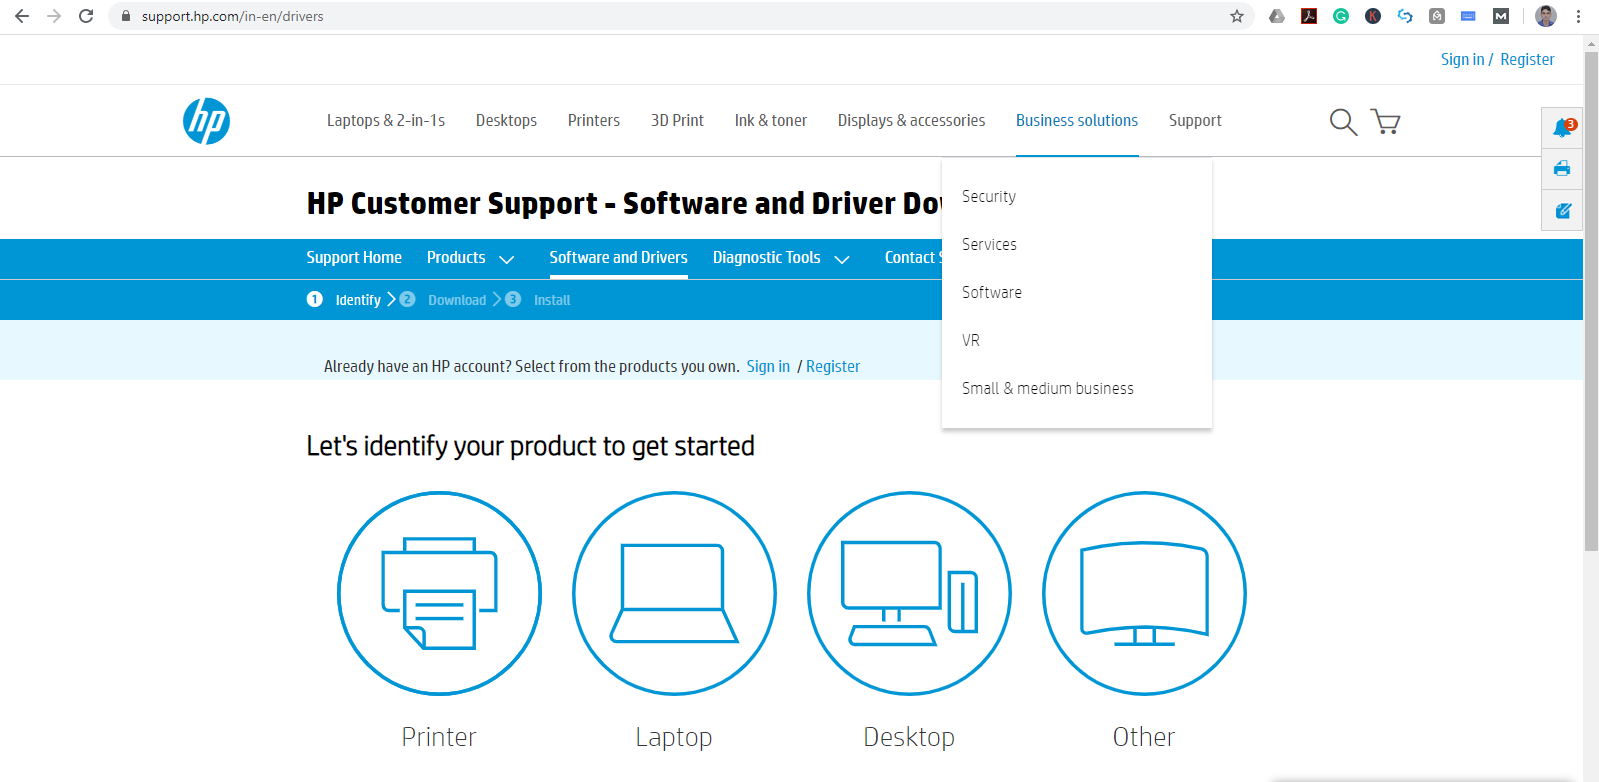1599x782 pixels.
Task: Click Register at the page top
Action: pyautogui.click(x=1527, y=59)
